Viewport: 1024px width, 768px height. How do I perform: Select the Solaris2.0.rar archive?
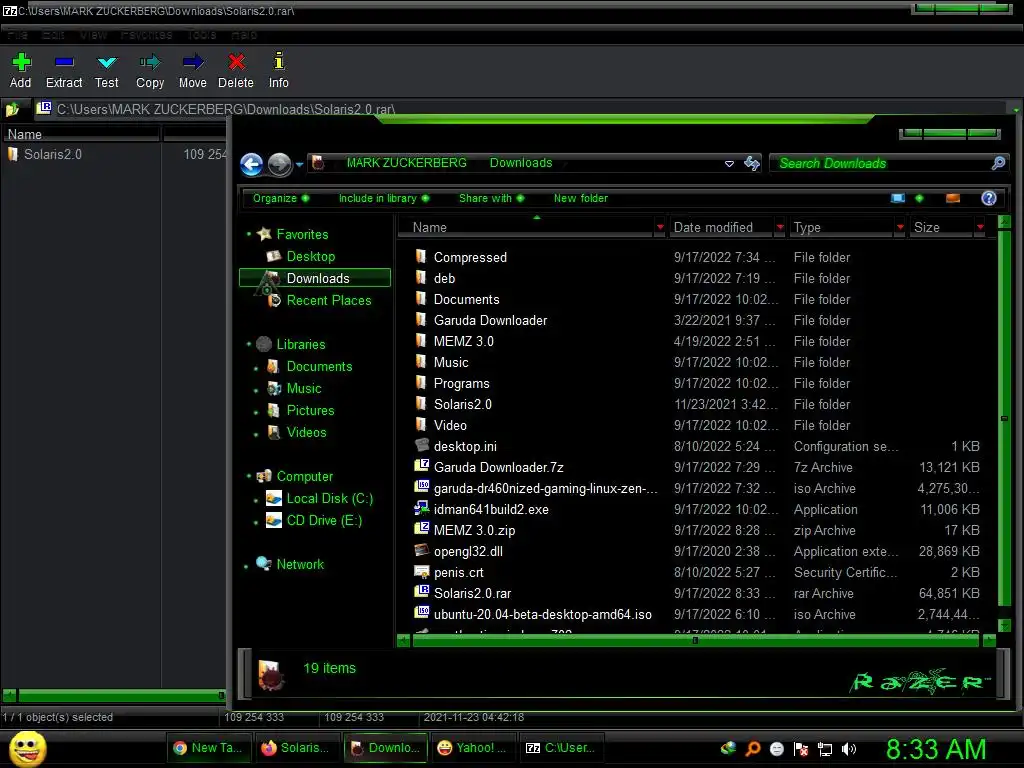tap(472, 593)
